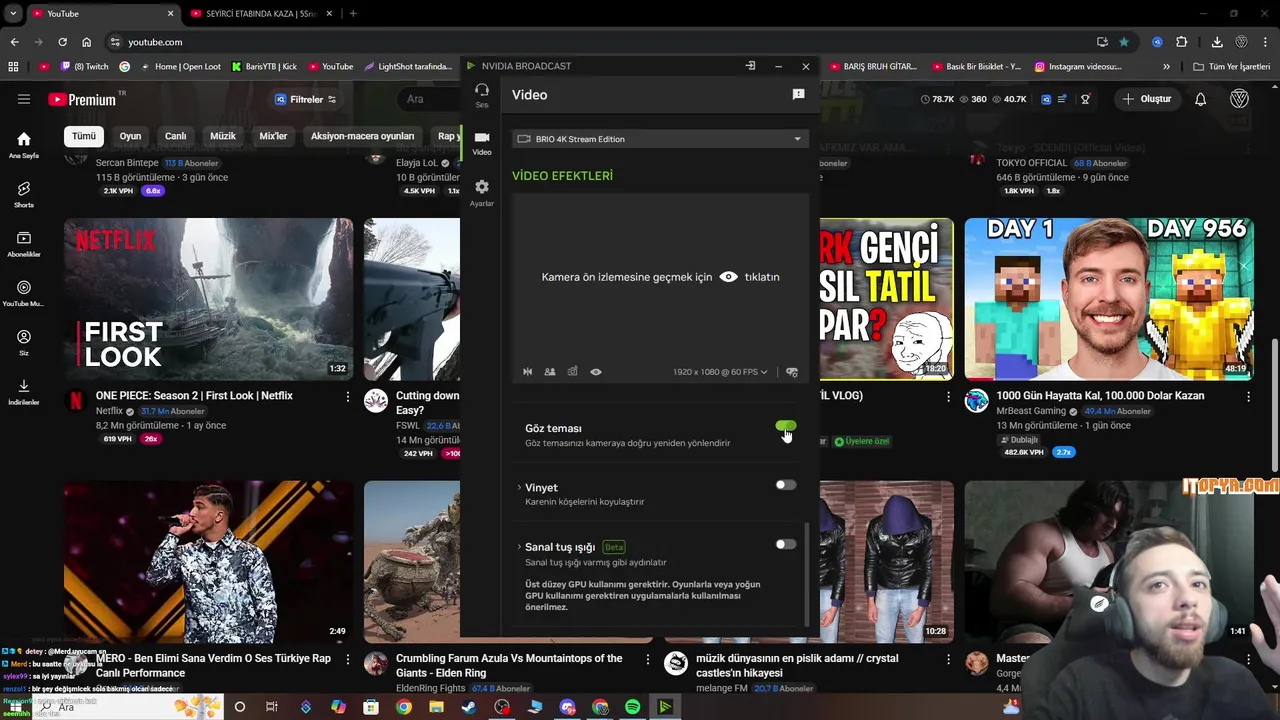Enable the Sanal tuş ışığı toggle
The height and width of the screenshot is (720, 1280).
pyautogui.click(x=786, y=544)
